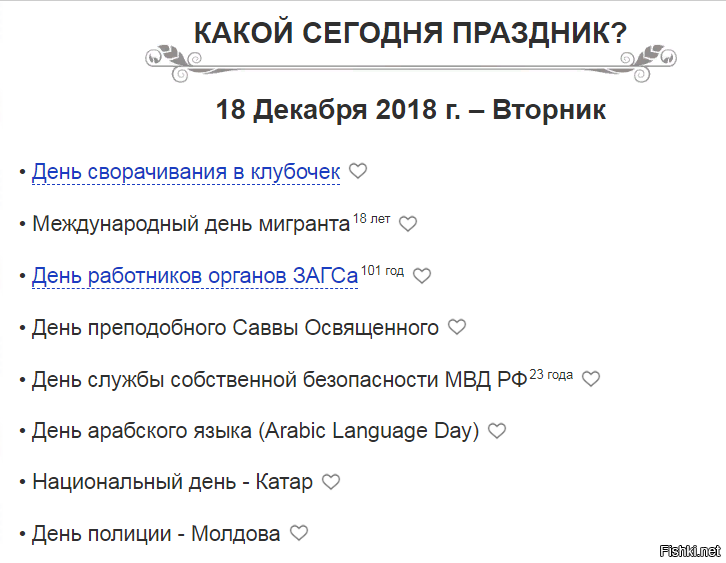Click the Fishki.net watermark logo
The image size is (726, 563).
690,550
